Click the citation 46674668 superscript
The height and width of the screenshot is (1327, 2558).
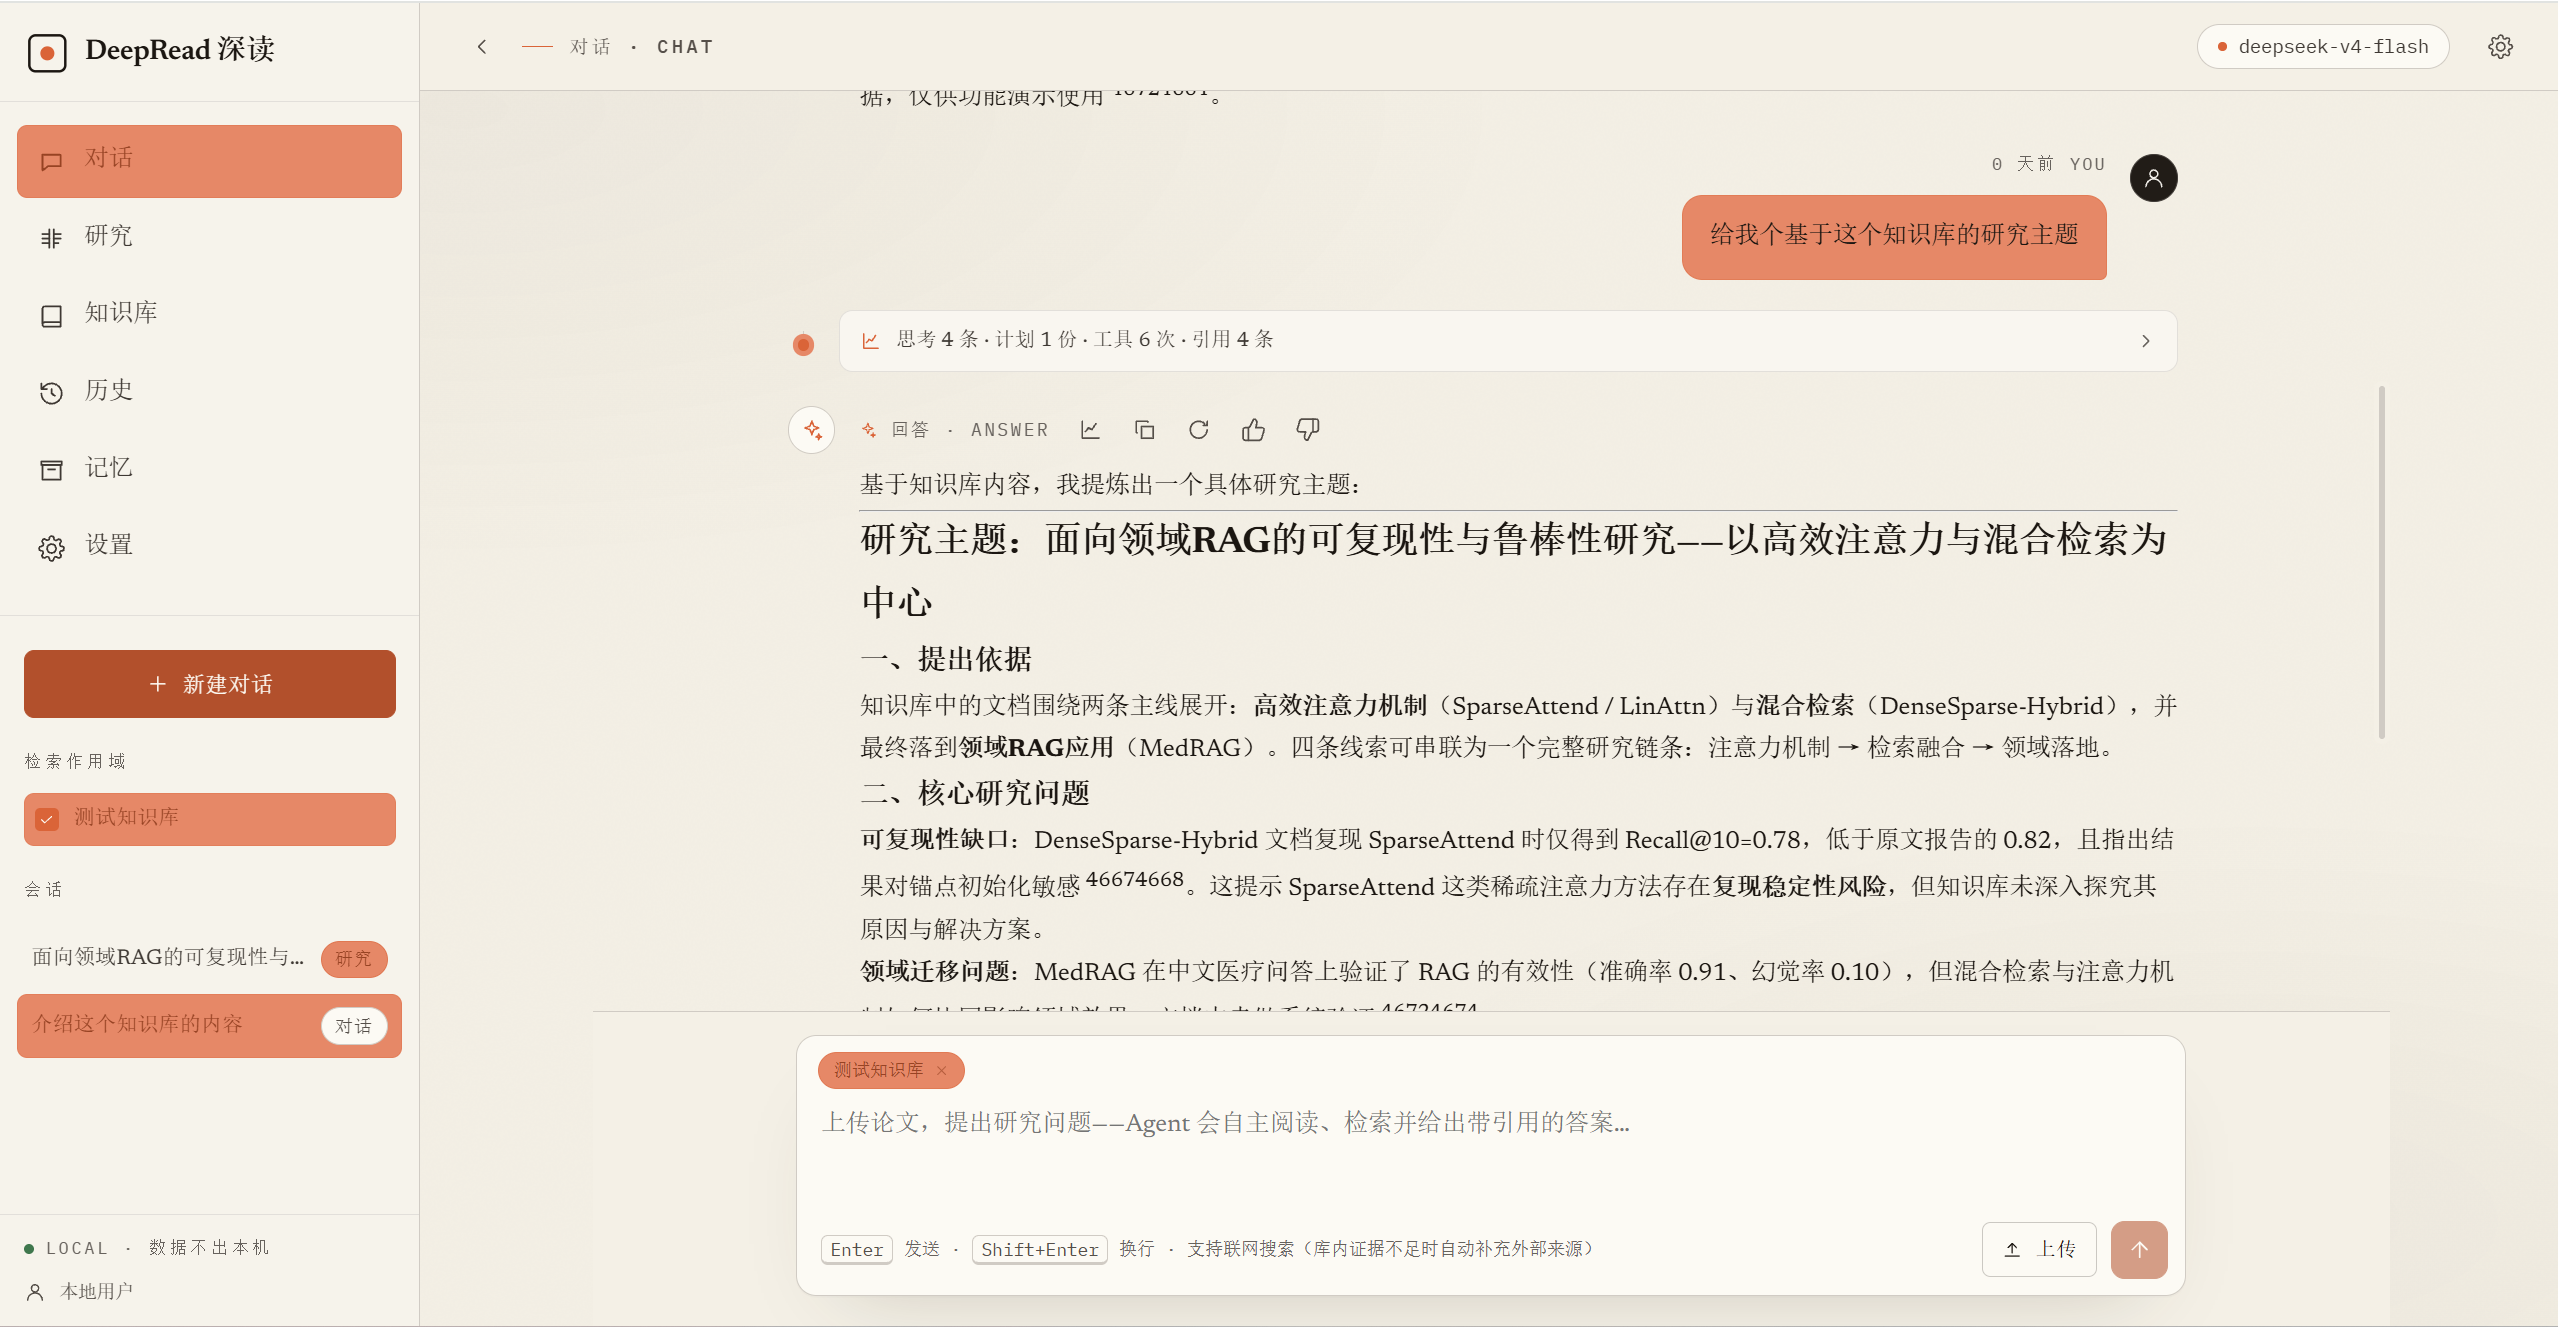pyautogui.click(x=1135, y=879)
